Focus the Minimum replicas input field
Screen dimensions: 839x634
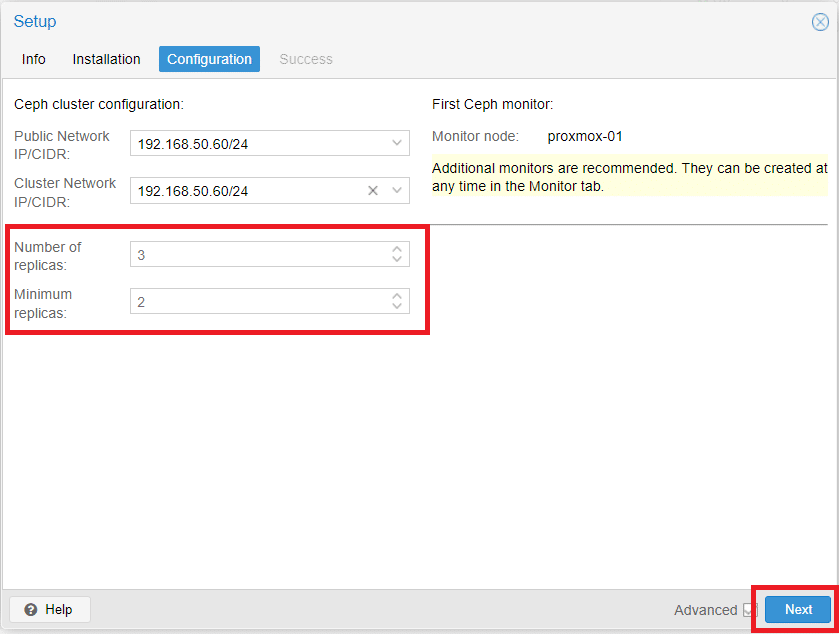(260, 301)
